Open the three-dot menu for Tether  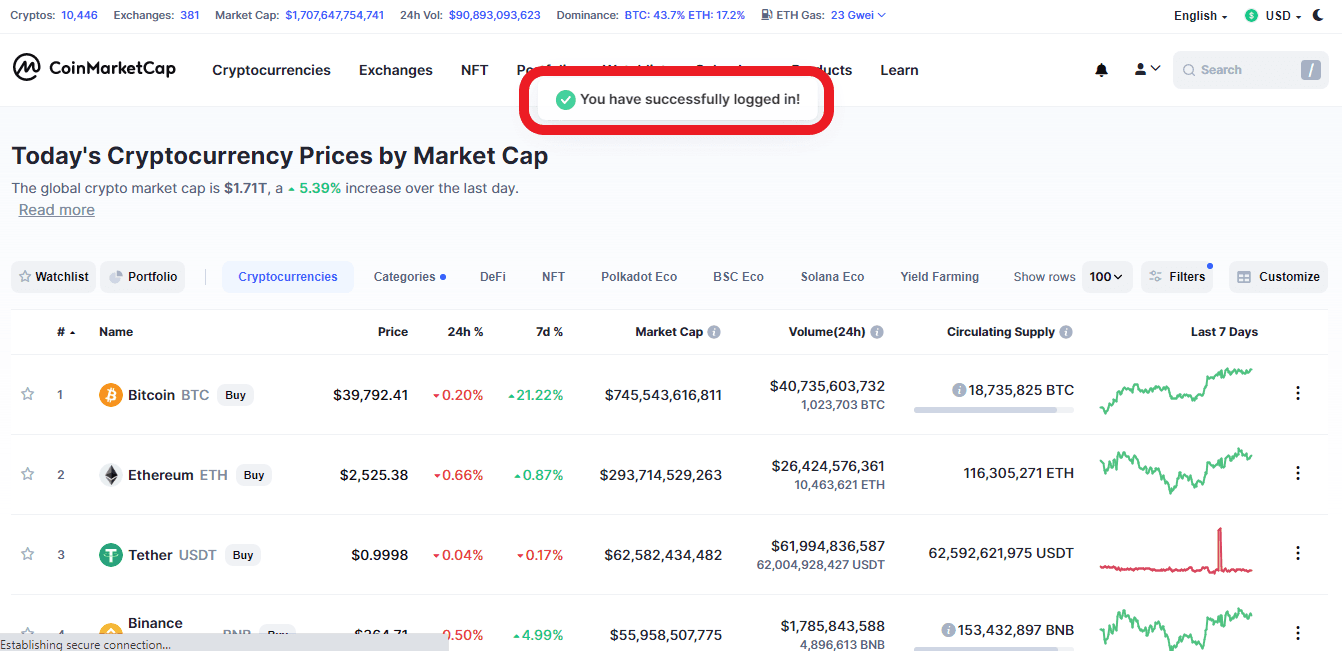coord(1298,553)
